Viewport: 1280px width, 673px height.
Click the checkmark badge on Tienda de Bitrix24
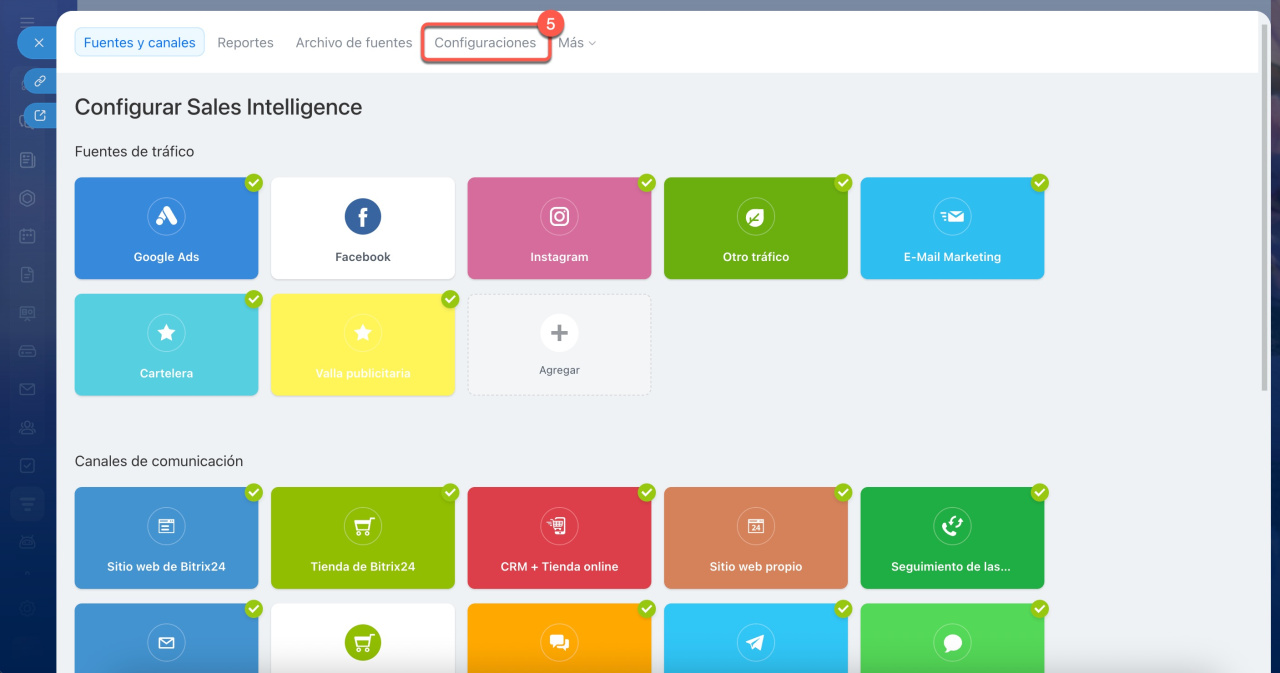point(450,492)
